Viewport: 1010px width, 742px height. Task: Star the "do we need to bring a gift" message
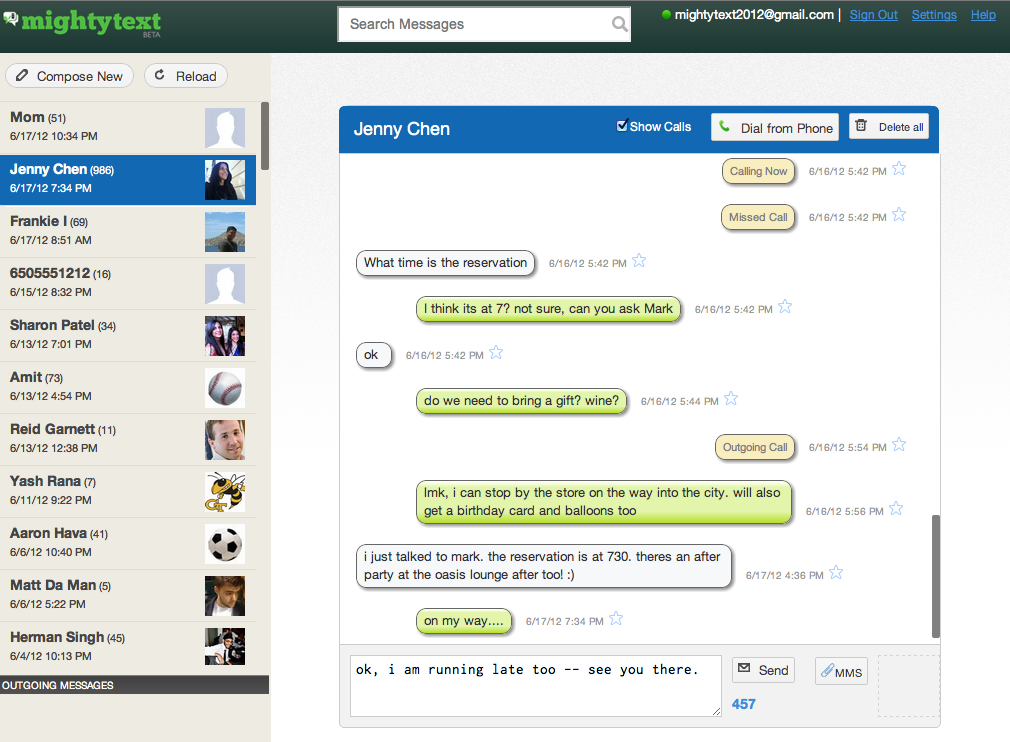pyautogui.click(x=731, y=399)
